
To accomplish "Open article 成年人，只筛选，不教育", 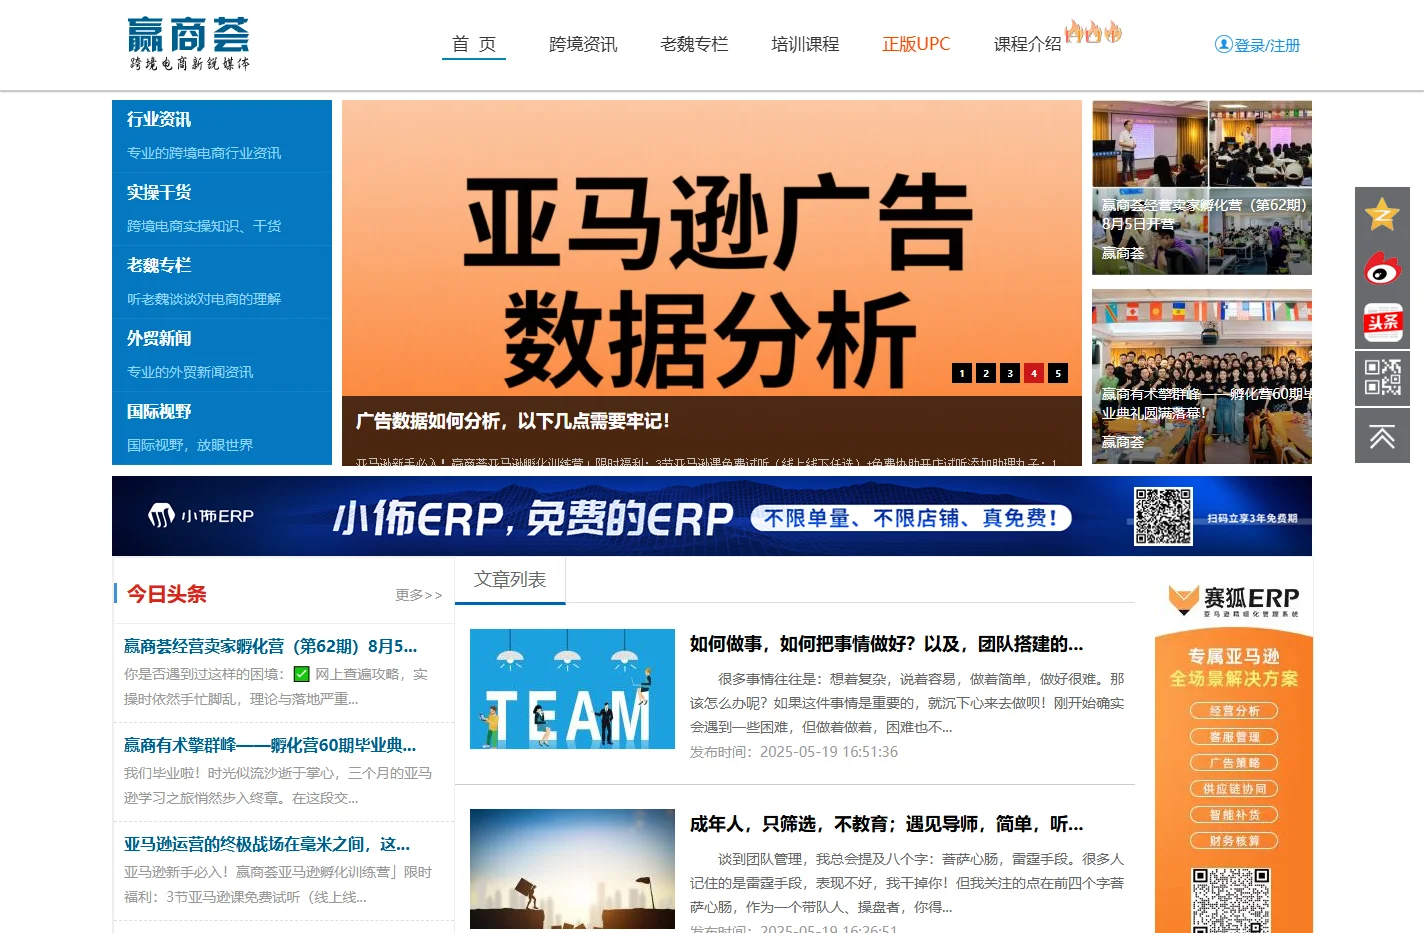I will tap(886, 824).
